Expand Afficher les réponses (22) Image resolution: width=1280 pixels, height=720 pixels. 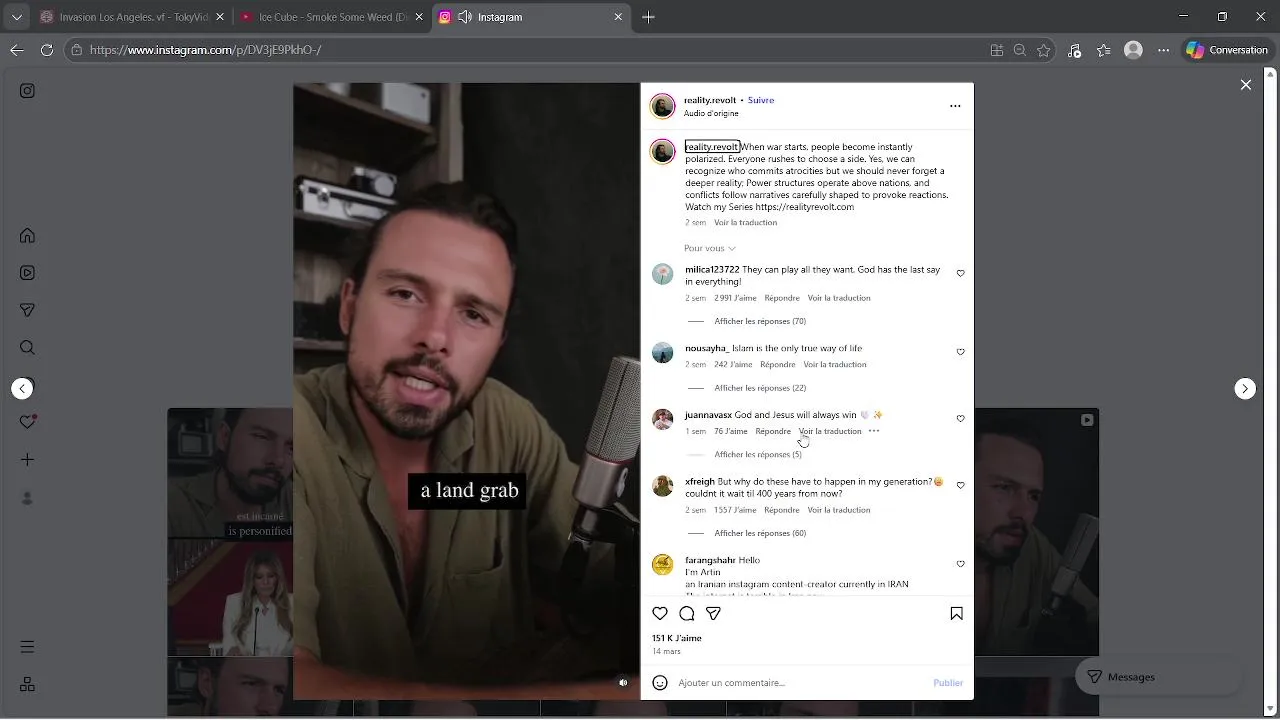coord(760,388)
